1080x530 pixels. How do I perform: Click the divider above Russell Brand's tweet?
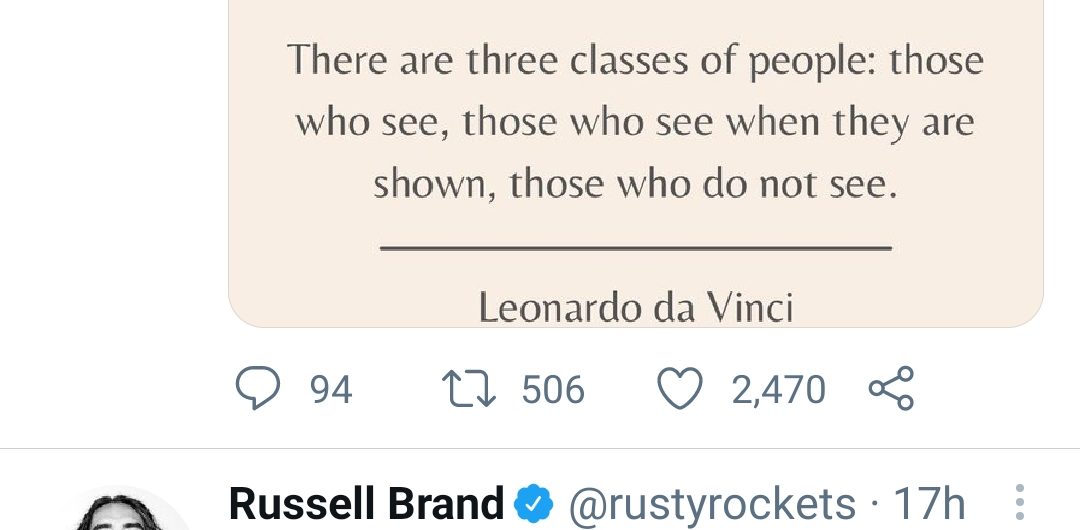[x=540, y=449]
